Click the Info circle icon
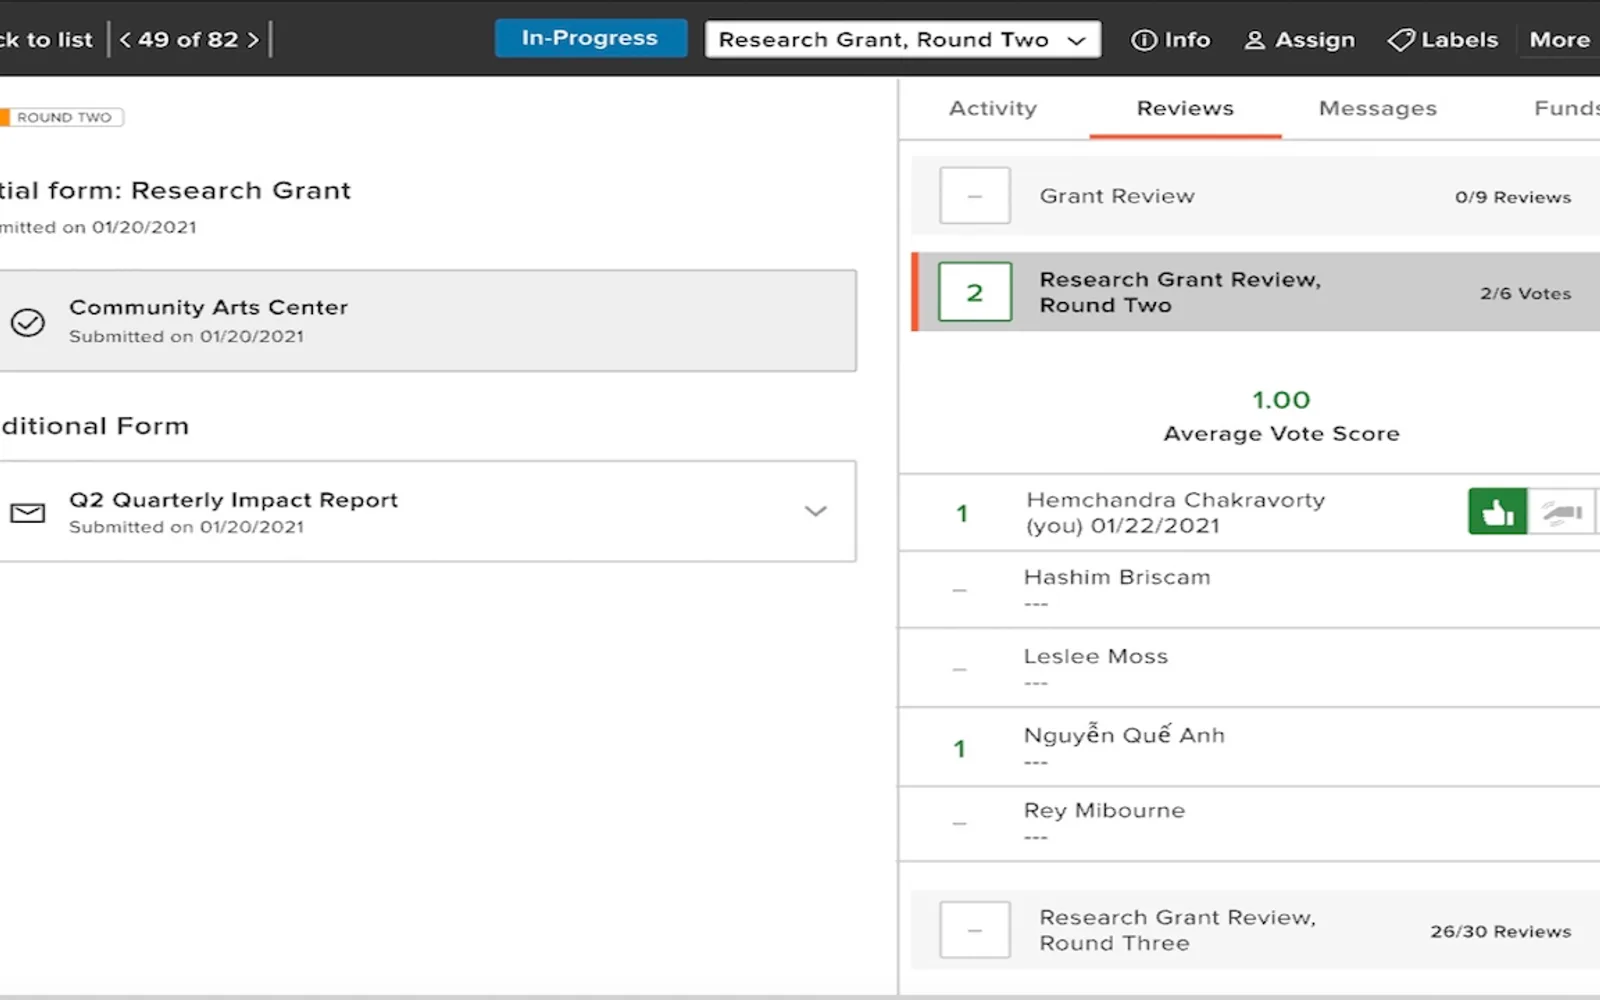 click(x=1143, y=40)
